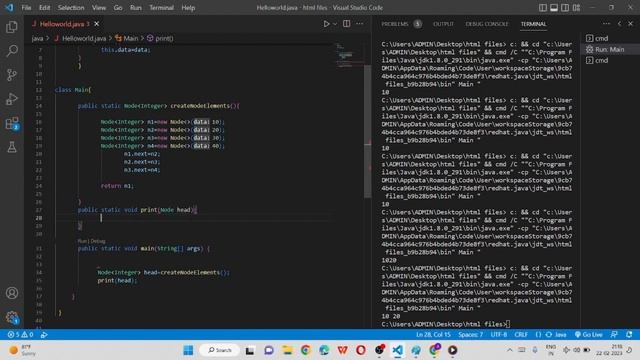The image size is (640, 360).
Task: Change line ending CRLF
Action: [x=521, y=335]
